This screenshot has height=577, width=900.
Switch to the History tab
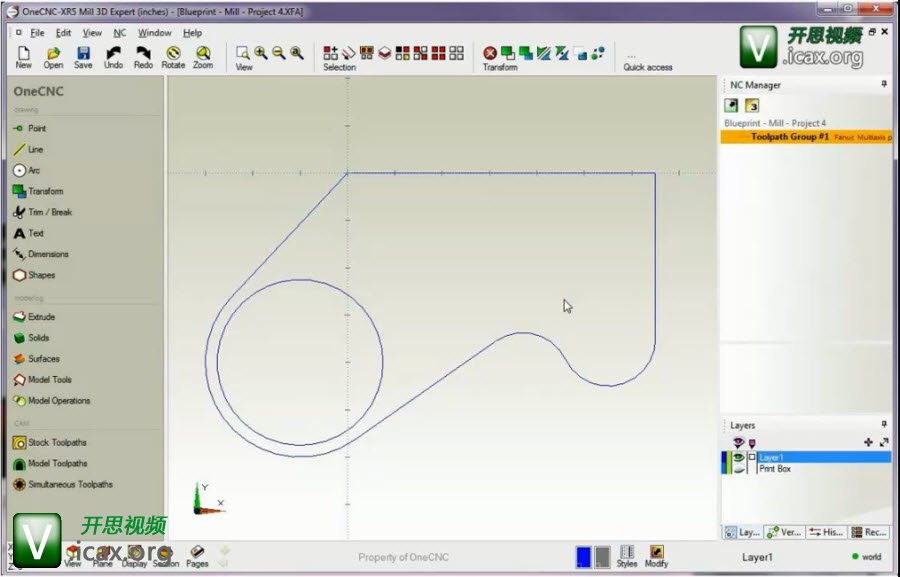coord(827,532)
